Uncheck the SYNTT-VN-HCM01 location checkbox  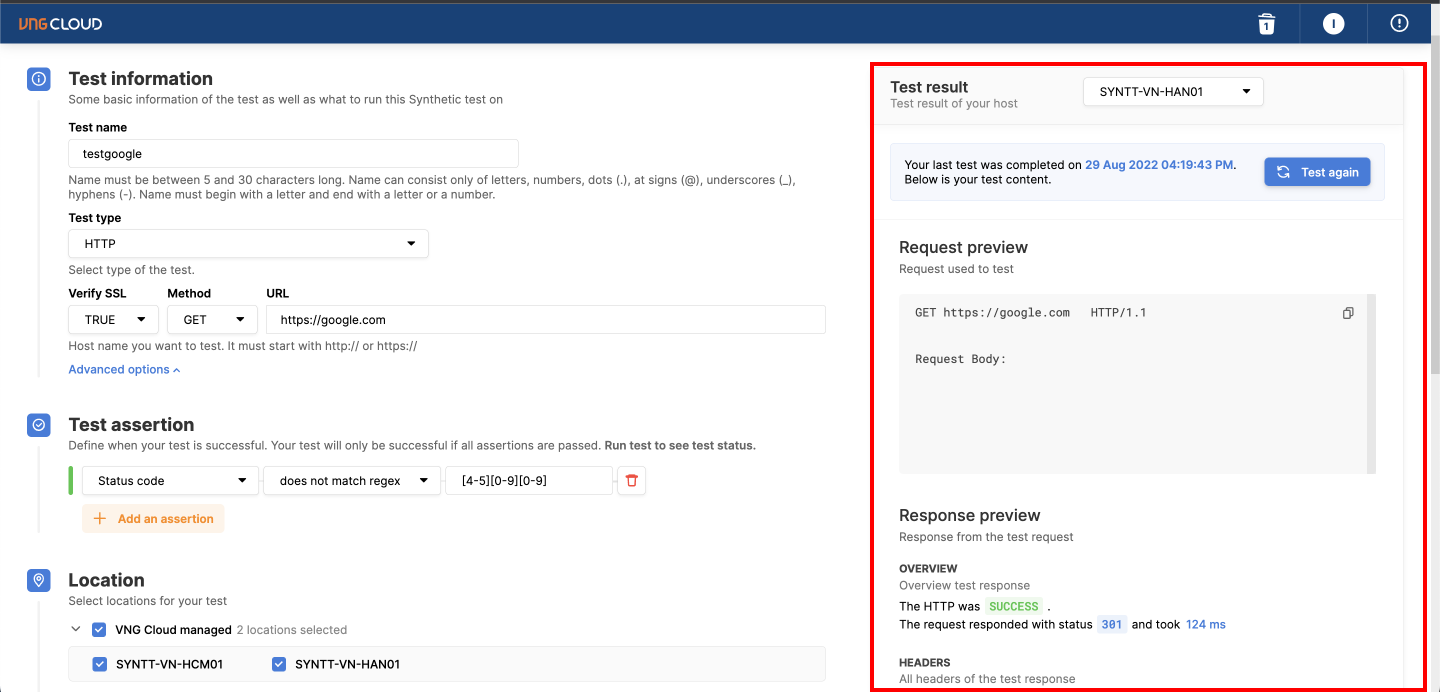(100, 664)
